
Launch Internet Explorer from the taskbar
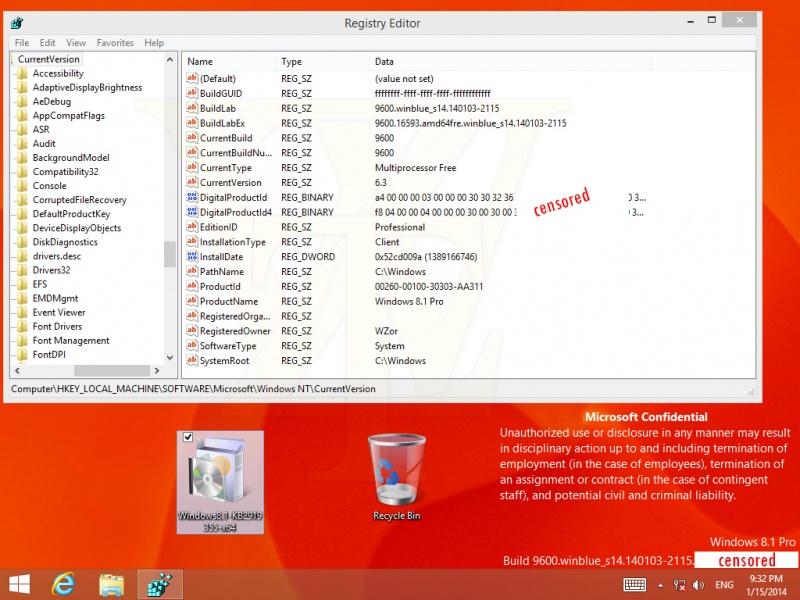(x=64, y=584)
